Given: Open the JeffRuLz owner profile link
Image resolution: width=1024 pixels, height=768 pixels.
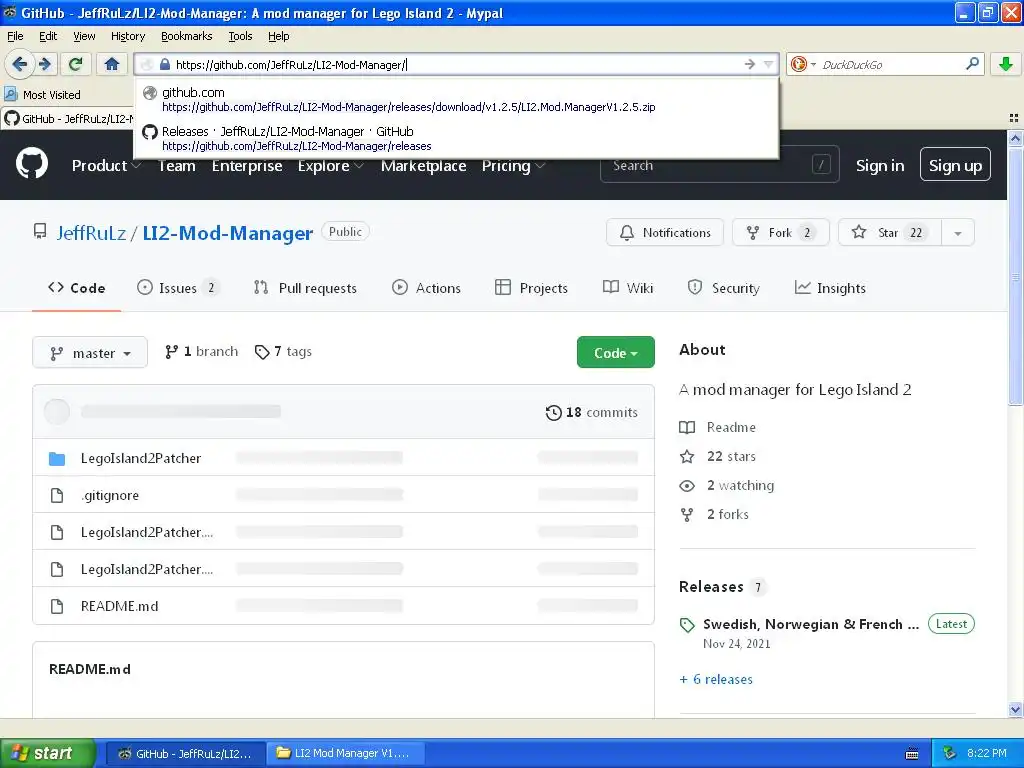Looking at the screenshot, I should pyautogui.click(x=91, y=233).
